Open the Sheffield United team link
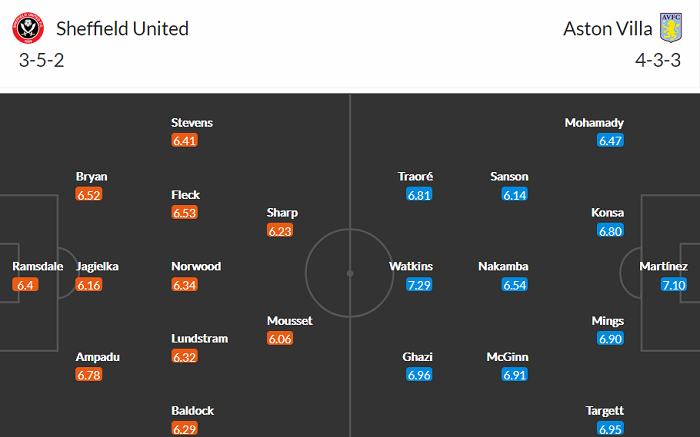Viewport: 700px width, 437px height. point(120,29)
